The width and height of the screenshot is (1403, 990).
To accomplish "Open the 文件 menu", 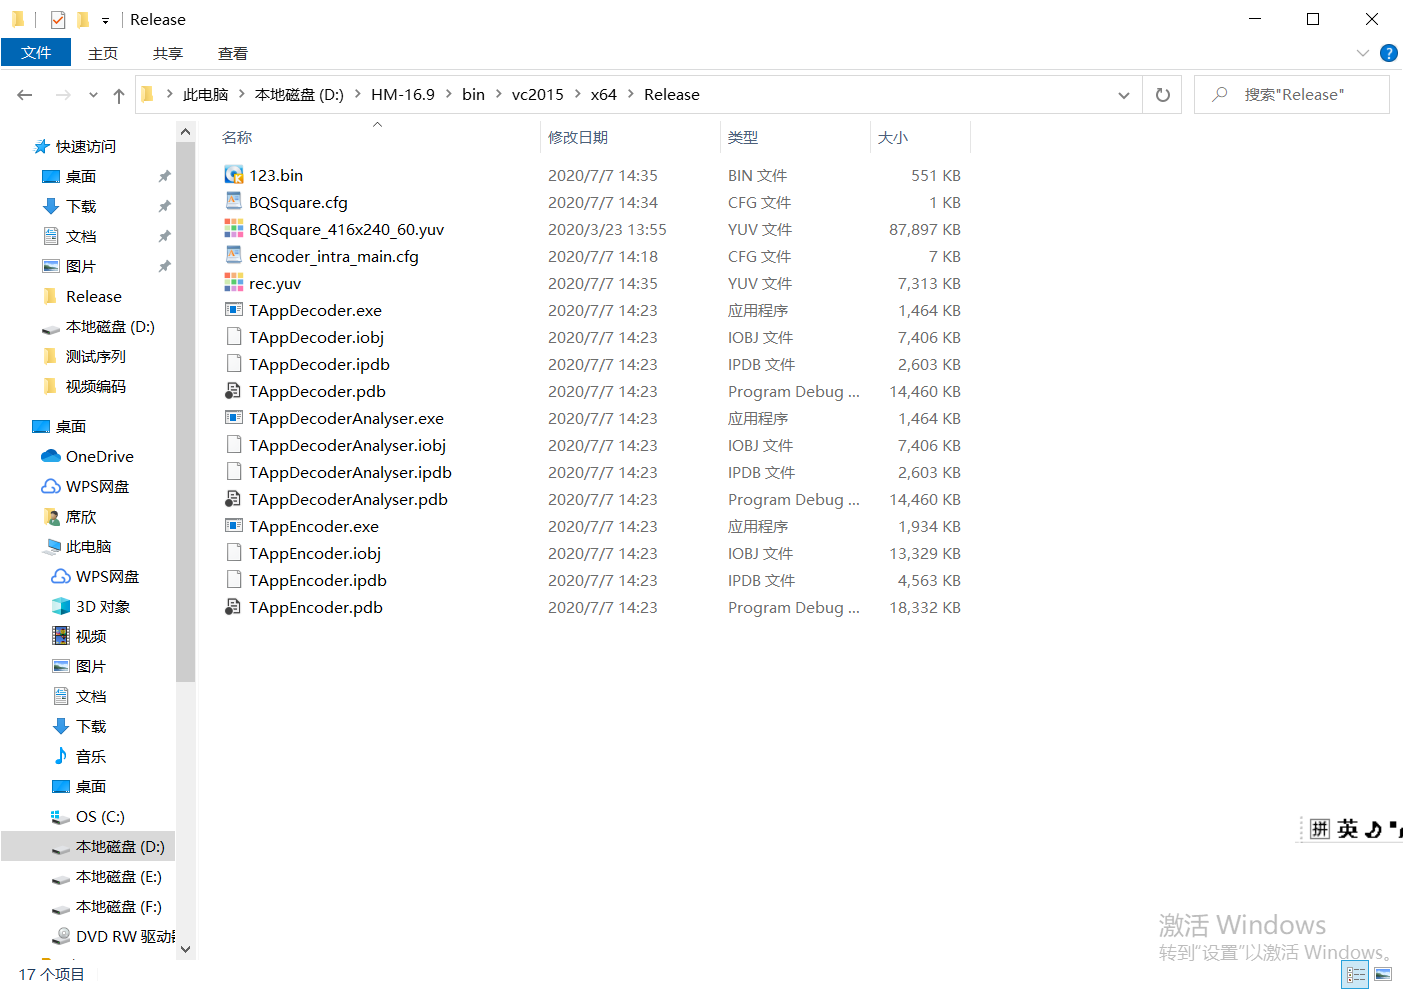I will 36,53.
